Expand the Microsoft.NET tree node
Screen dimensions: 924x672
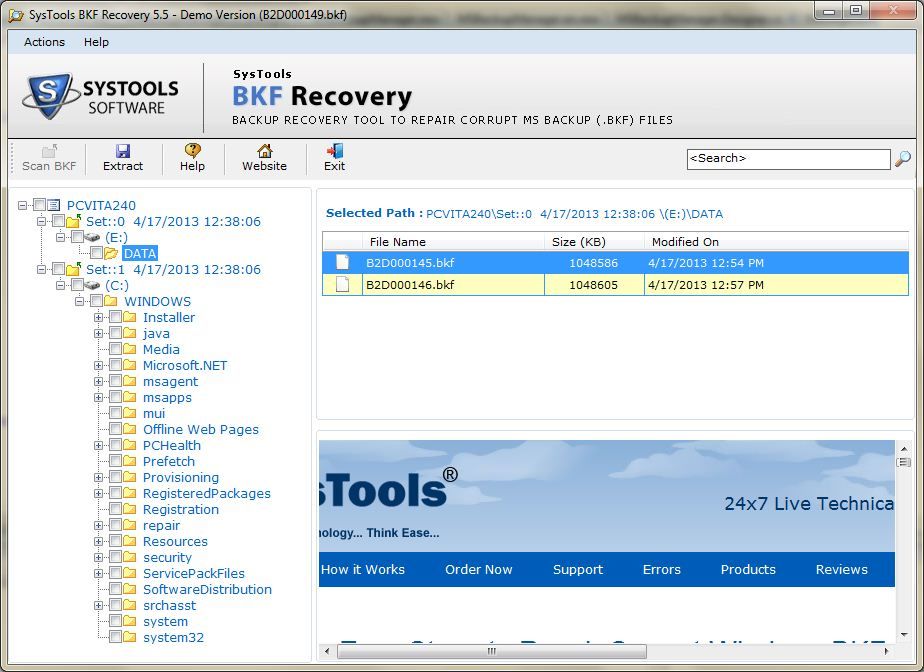point(98,366)
